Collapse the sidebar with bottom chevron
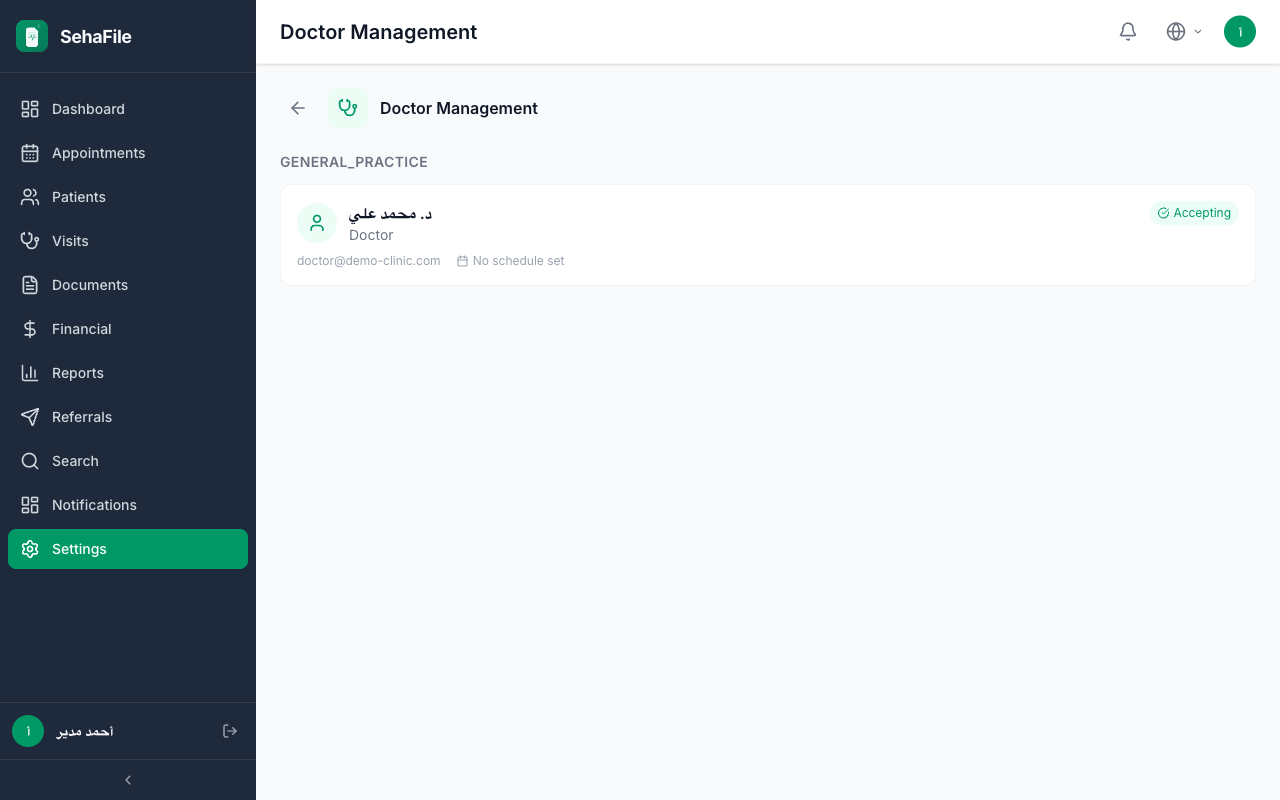 pyautogui.click(x=128, y=780)
